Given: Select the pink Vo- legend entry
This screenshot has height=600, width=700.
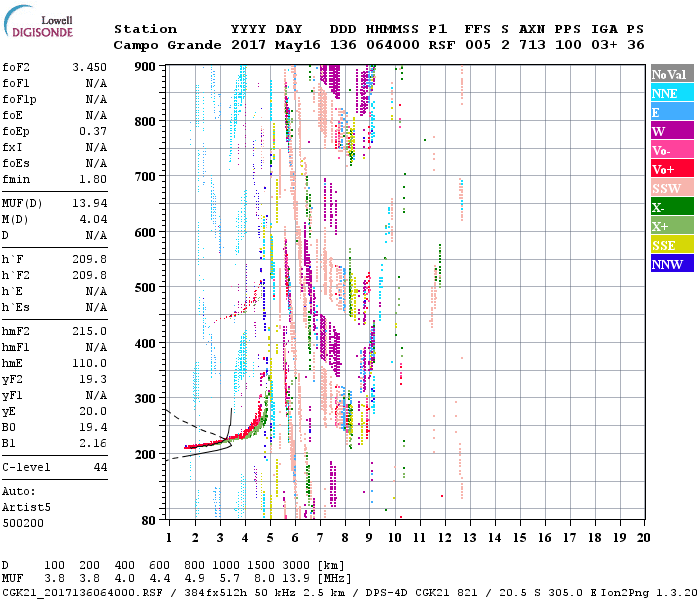Looking at the screenshot, I should coord(671,150).
